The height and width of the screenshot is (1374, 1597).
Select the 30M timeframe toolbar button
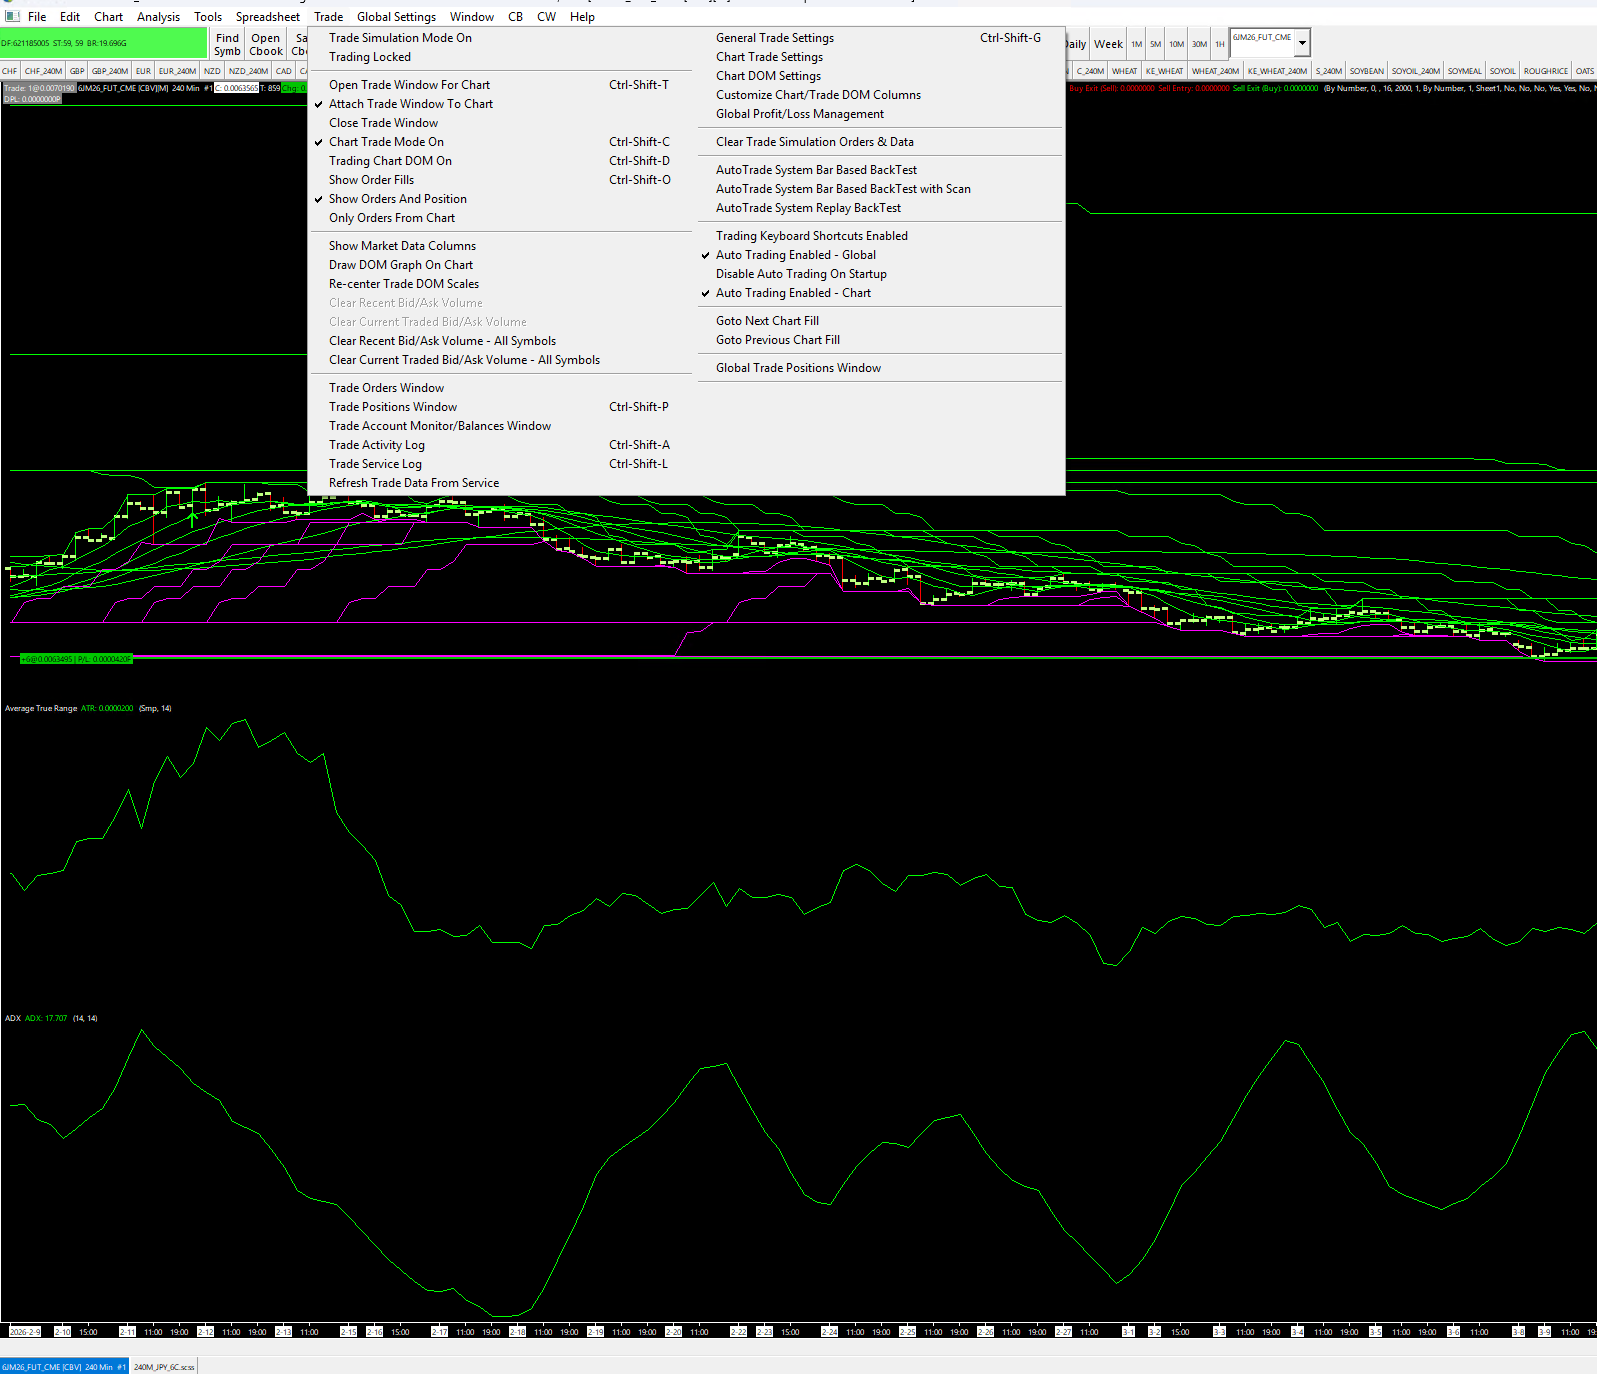point(1199,44)
